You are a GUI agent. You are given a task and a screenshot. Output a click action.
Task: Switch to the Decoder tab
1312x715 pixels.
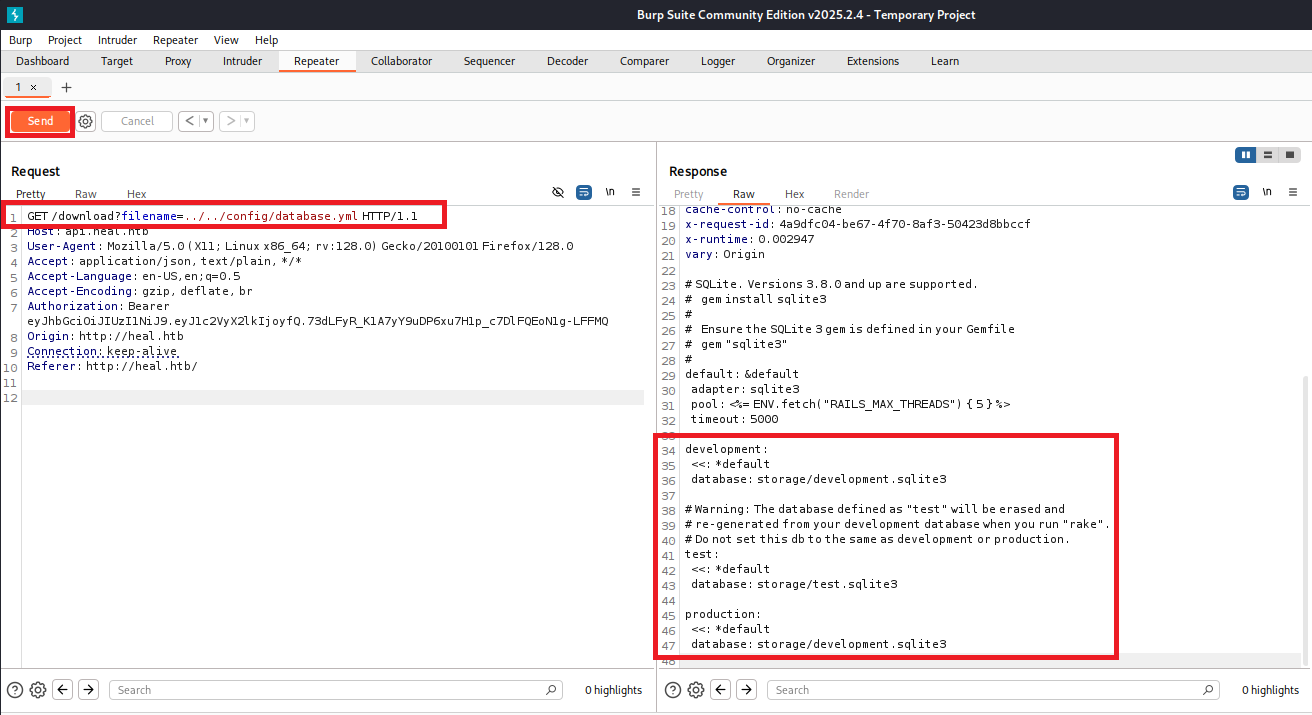(x=567, y=61)
